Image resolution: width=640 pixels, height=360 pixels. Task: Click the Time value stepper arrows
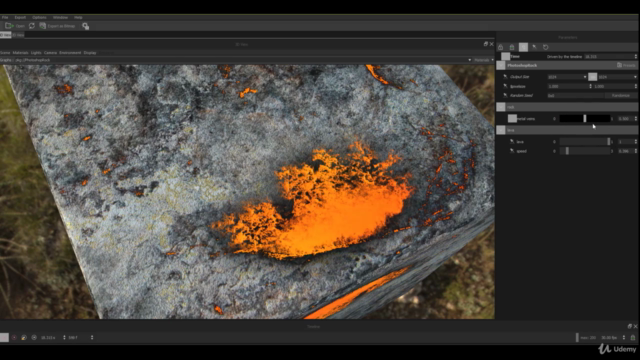[636, 57]
